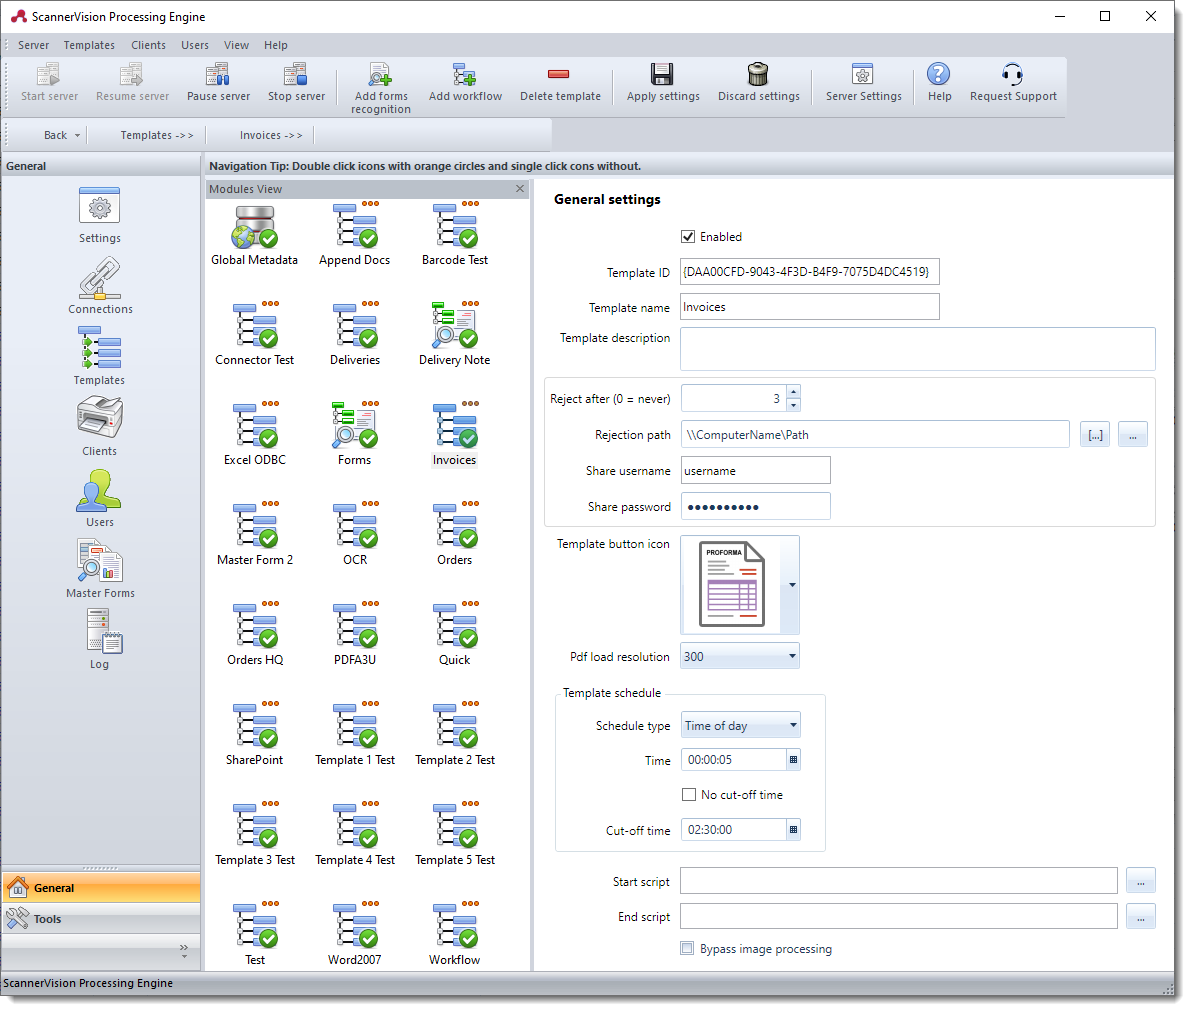1190x1011 pixels.
Task: Open Master Forms in sidebar
Action: [100, 569]
